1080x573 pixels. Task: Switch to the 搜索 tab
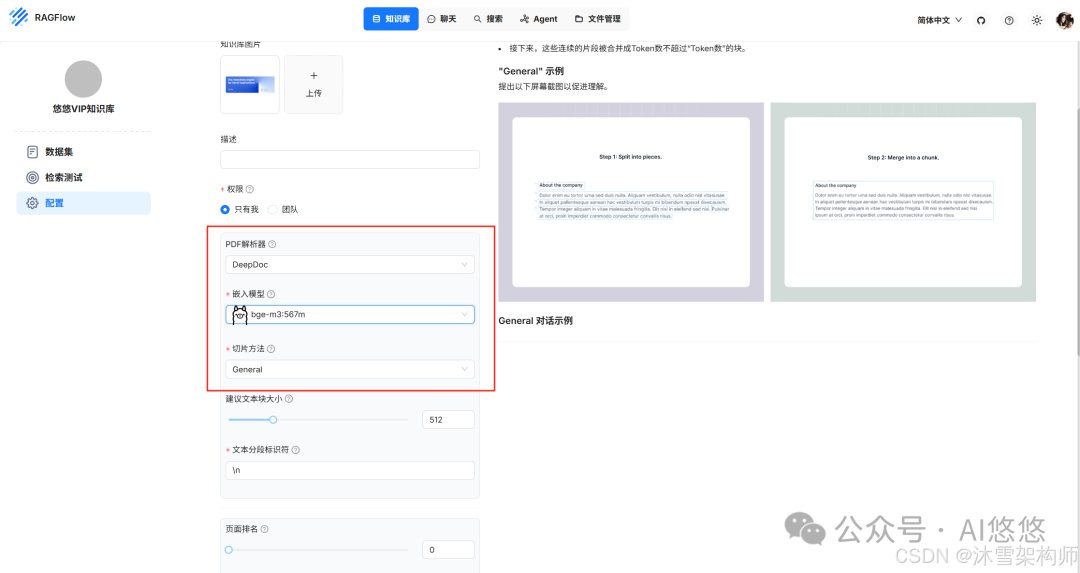[x=488, y=19]
